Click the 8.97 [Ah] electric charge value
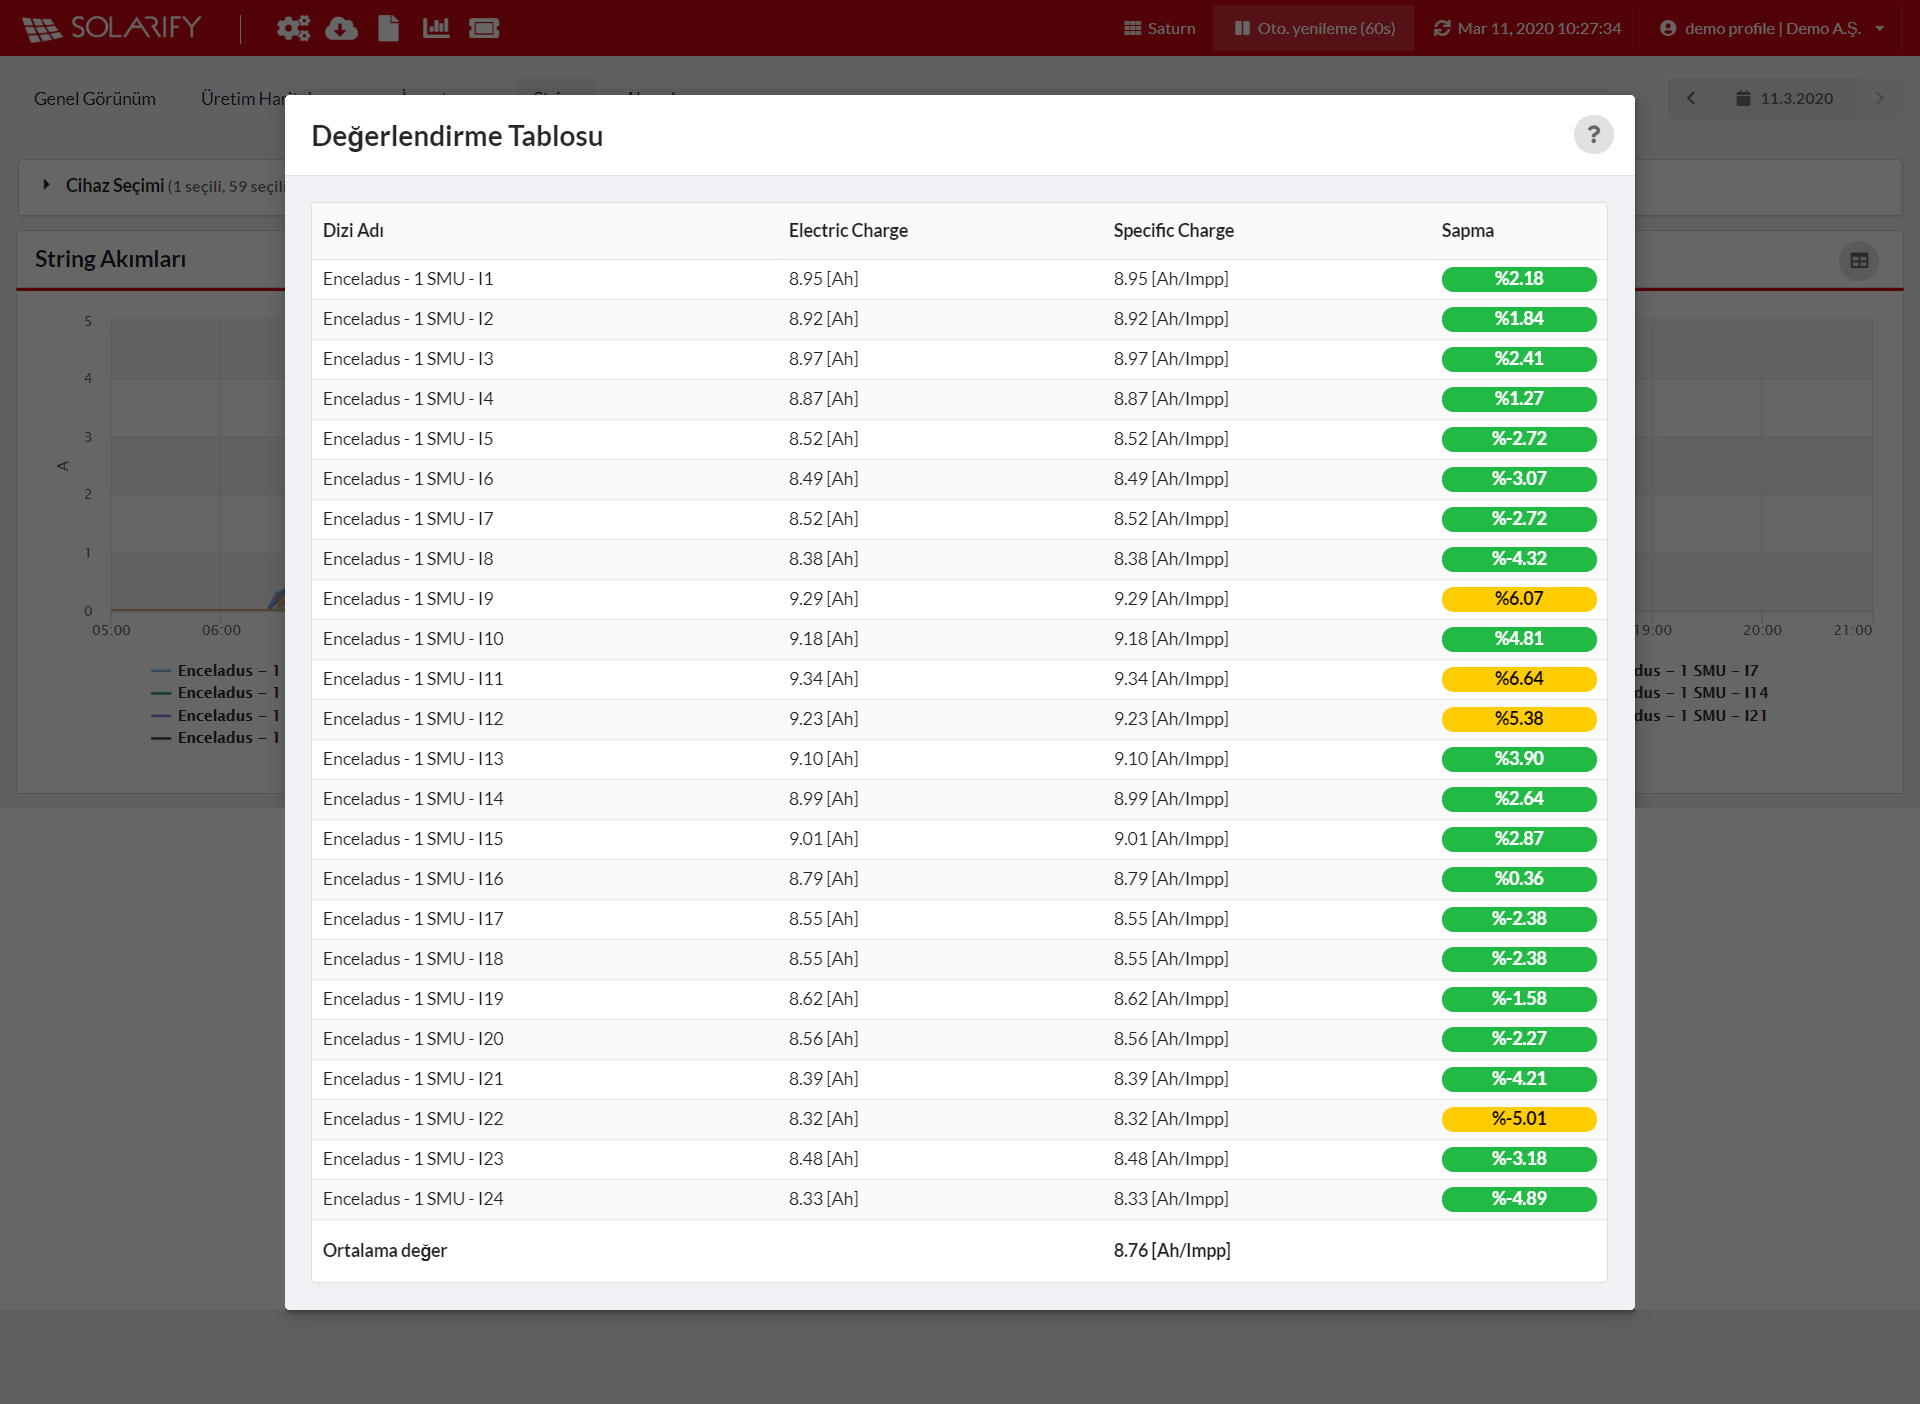This screenshot has height=1404, width=1920. click(823, 359)
